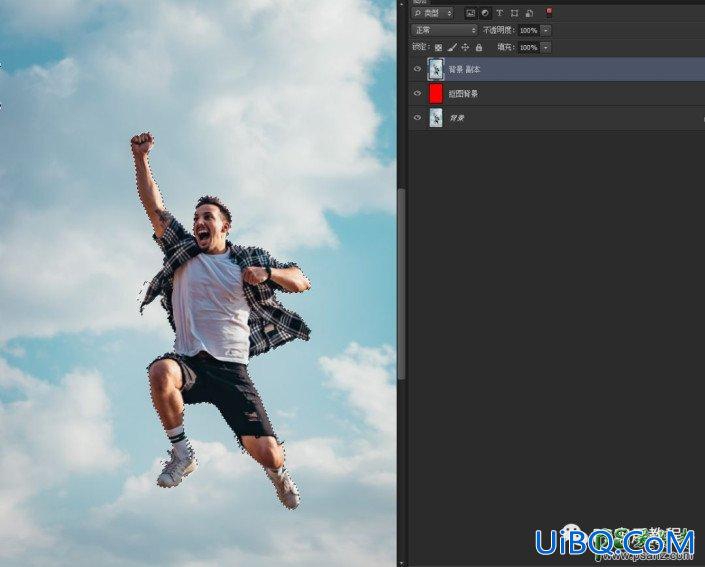Toggle lock image pixels brush icon
705x567 pixels.
coord(452,47)
